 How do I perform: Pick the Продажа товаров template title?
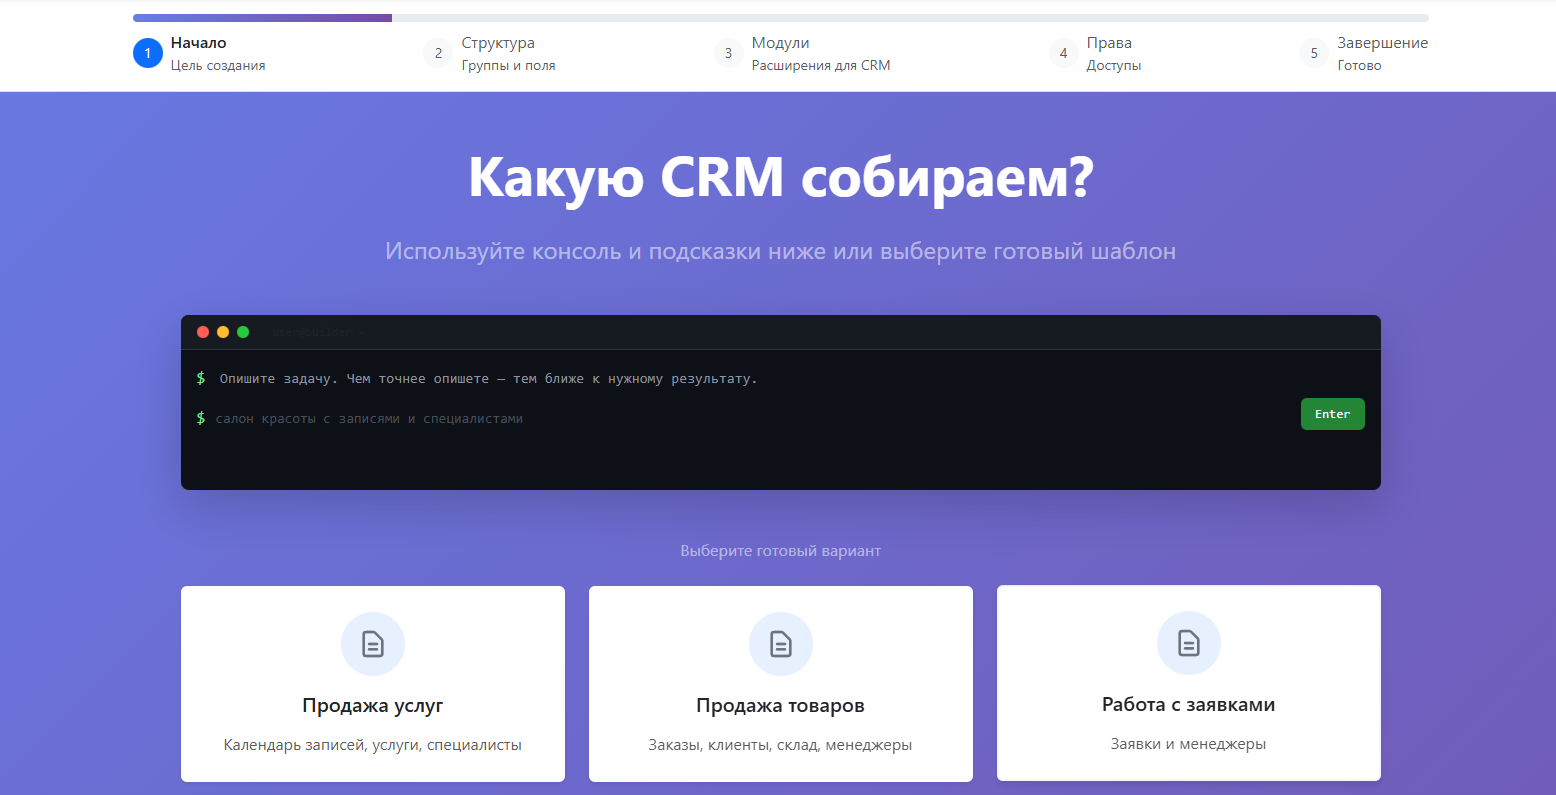point(780,705)
